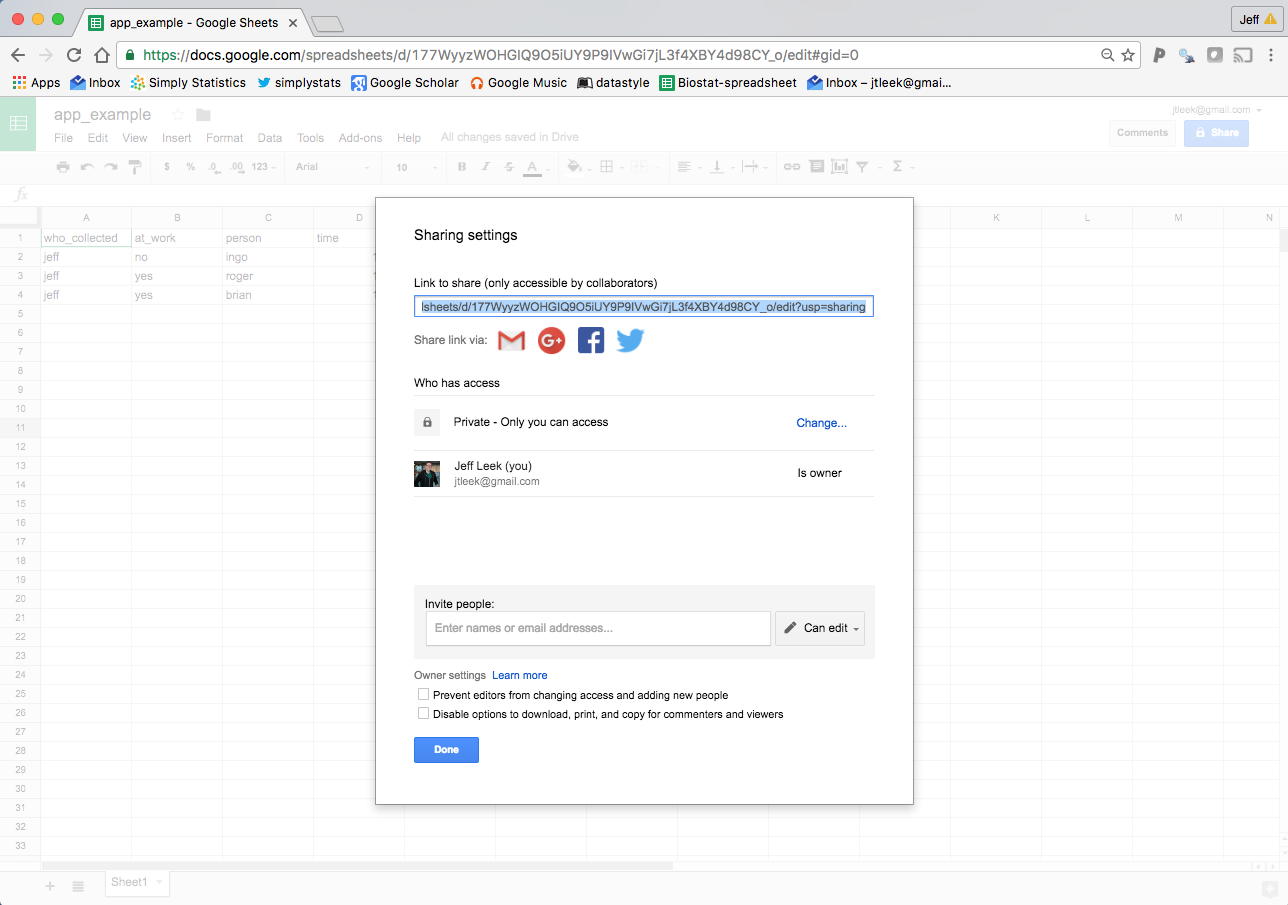Click the Change... access link
The image size is (1288, 905).
coord(821,423)
